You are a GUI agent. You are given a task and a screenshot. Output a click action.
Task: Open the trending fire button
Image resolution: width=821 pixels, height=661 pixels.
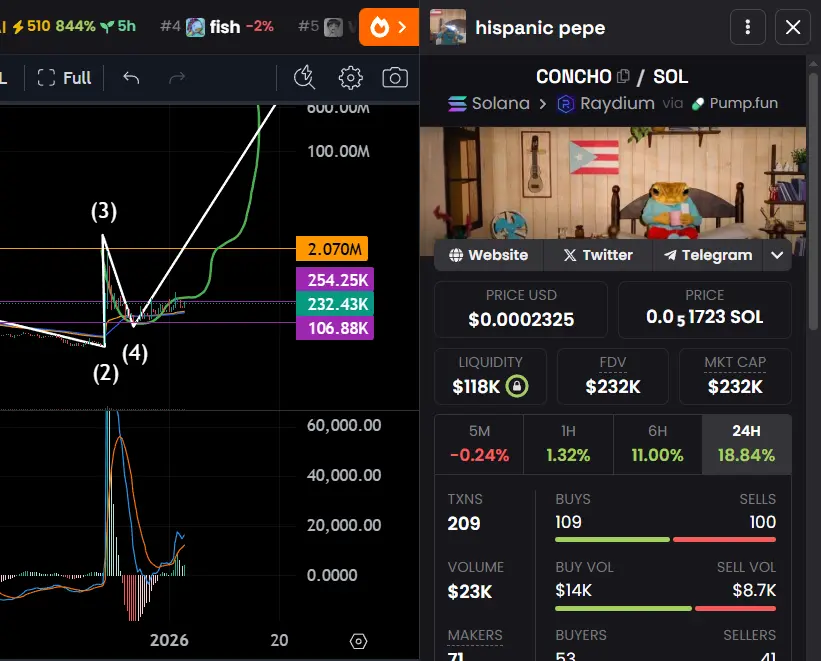389,27
